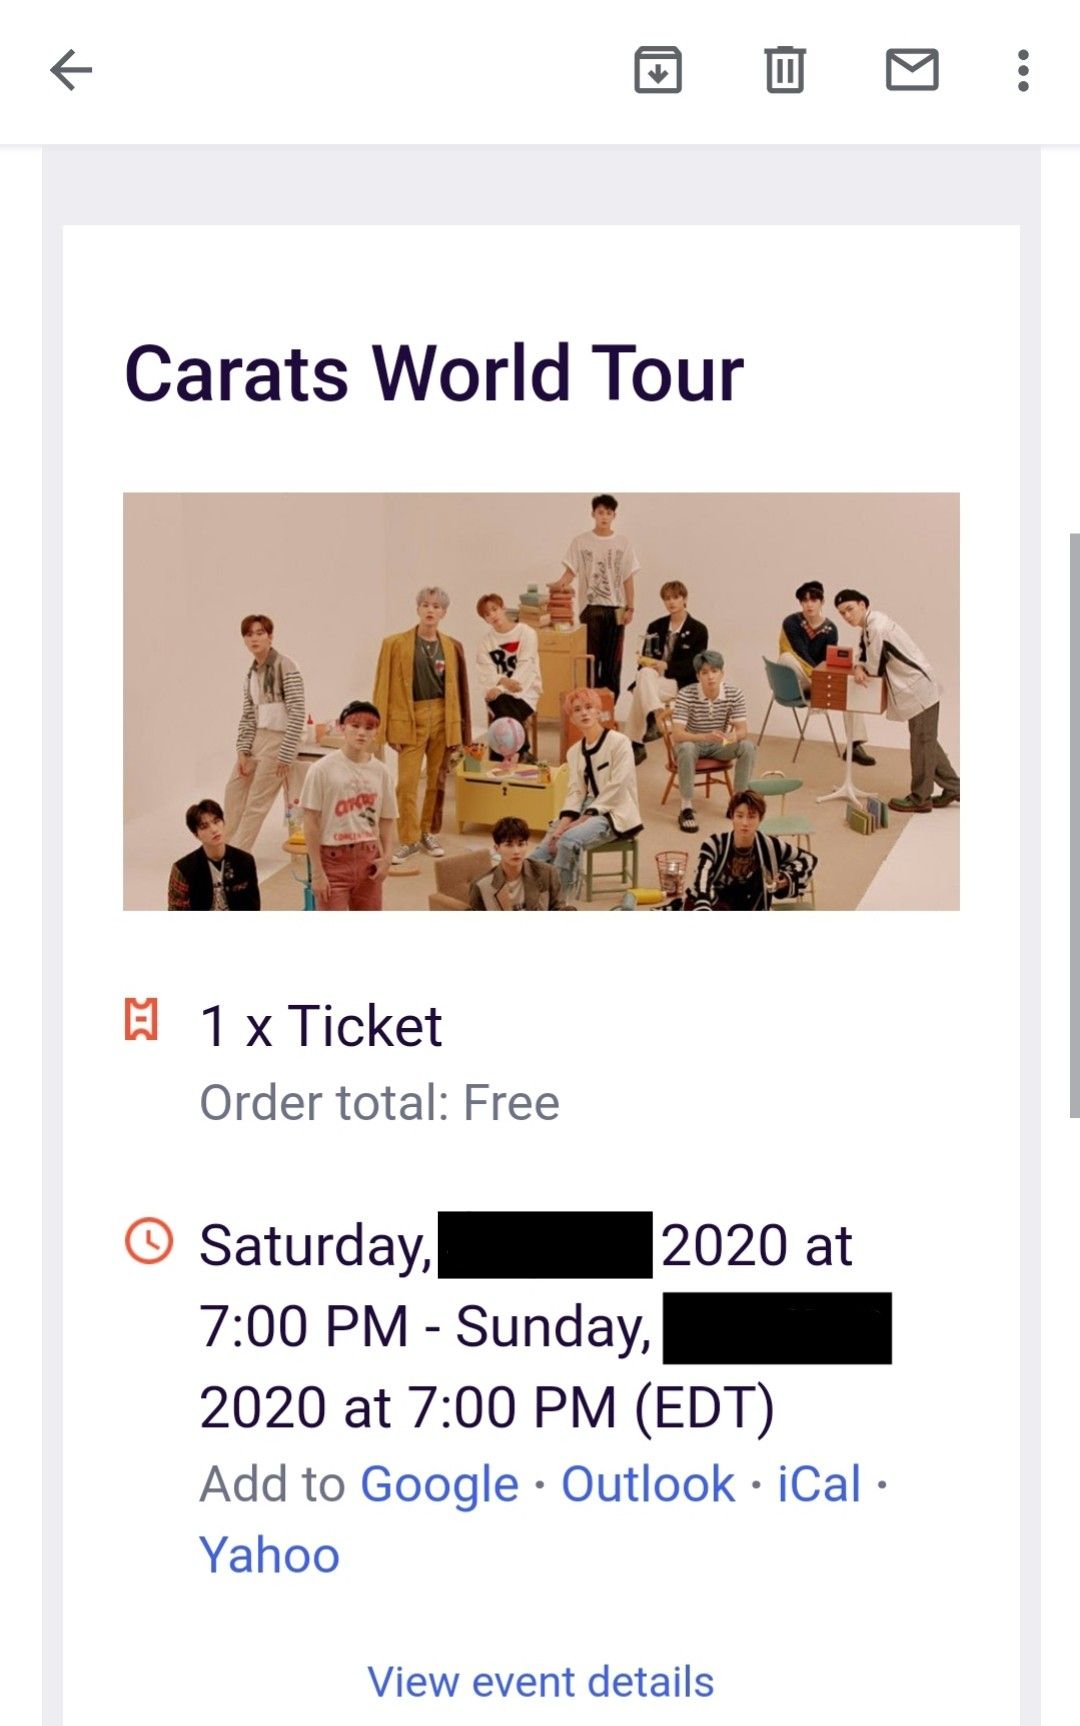
Task: Click the orange clock icon
Action: coord(149,1241)
